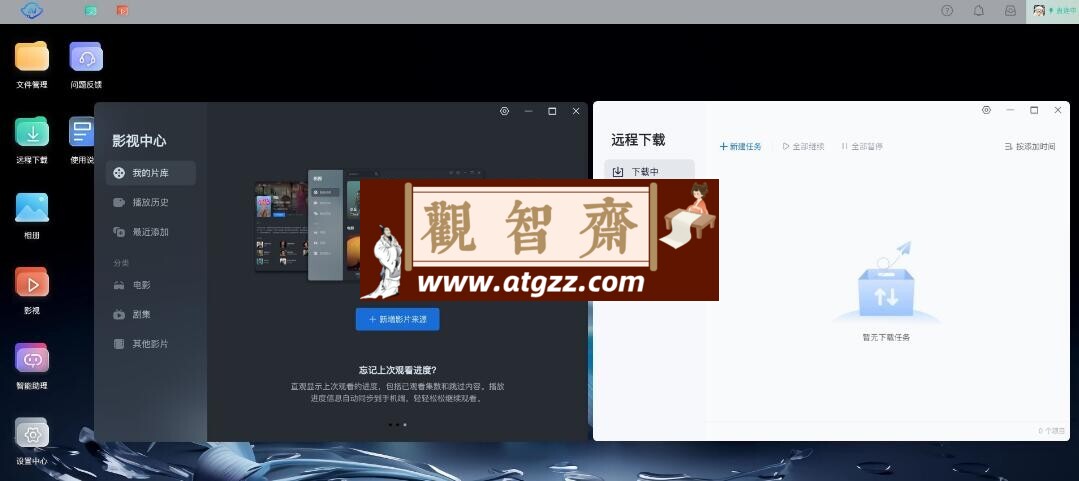Viewport: 1079px width, 481px height.
Task: Open the help question mark icon
Action: pos(947,10)
